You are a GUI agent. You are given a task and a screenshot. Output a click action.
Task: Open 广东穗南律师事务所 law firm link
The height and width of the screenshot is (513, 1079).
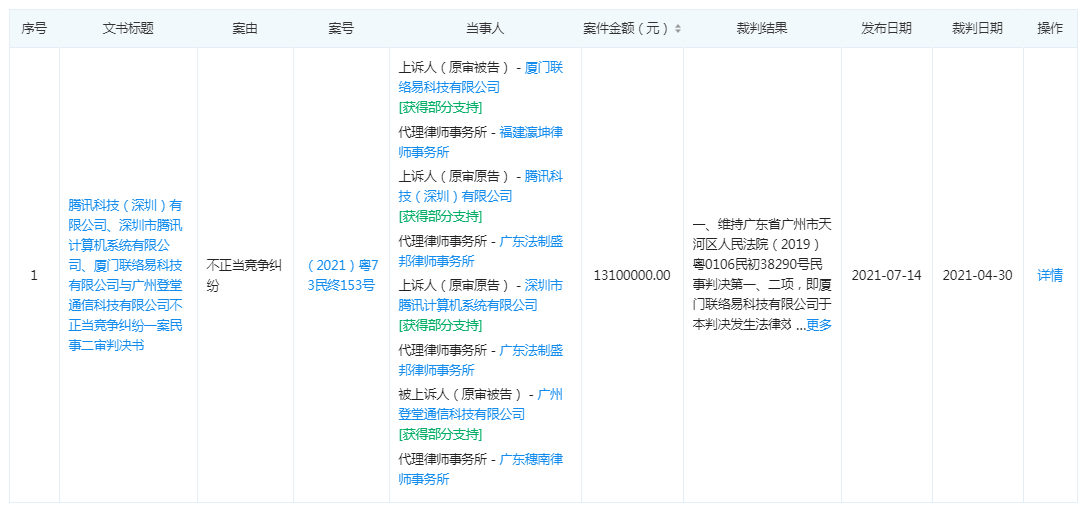[480, 470]
